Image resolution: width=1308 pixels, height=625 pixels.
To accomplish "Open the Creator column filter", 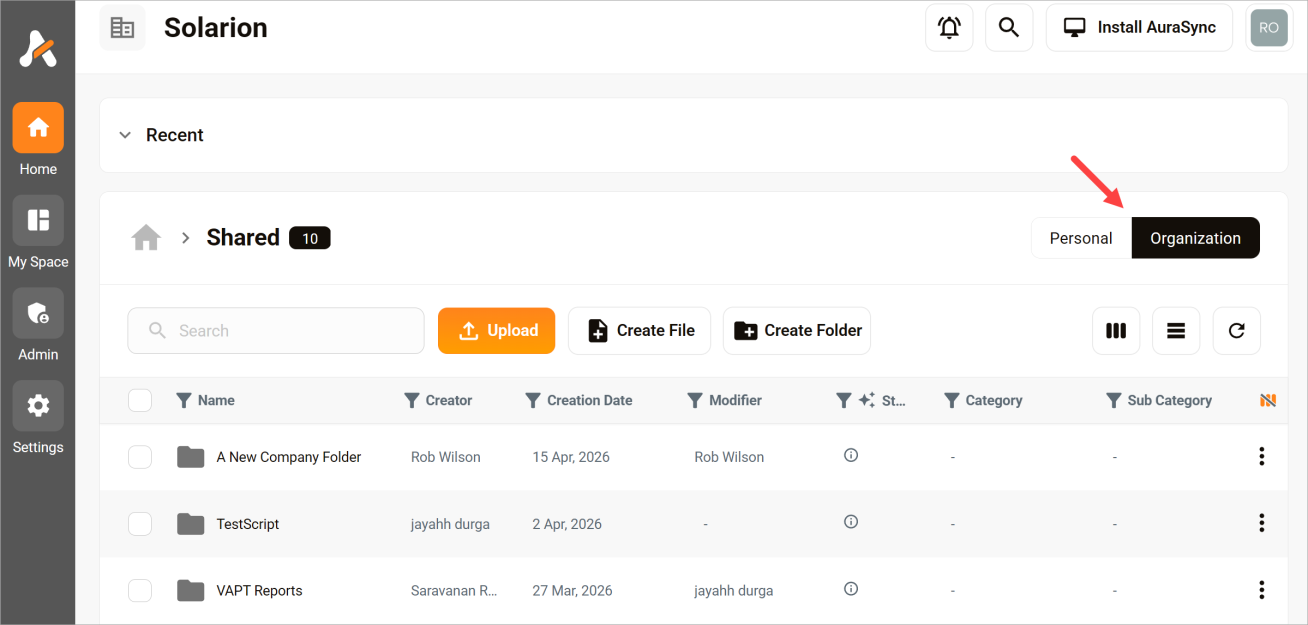I will pyautogui.click(x=411, y=400).
